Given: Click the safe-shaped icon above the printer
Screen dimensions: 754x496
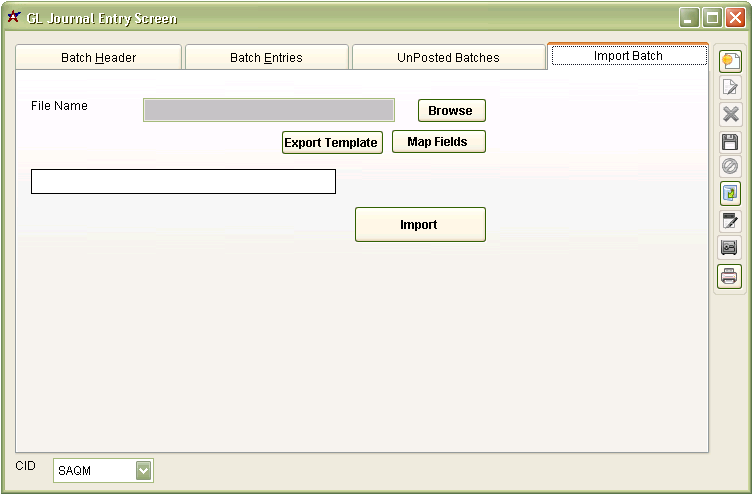Looking at the screenshot, I should pyautogui.click(x=730, y=248).
